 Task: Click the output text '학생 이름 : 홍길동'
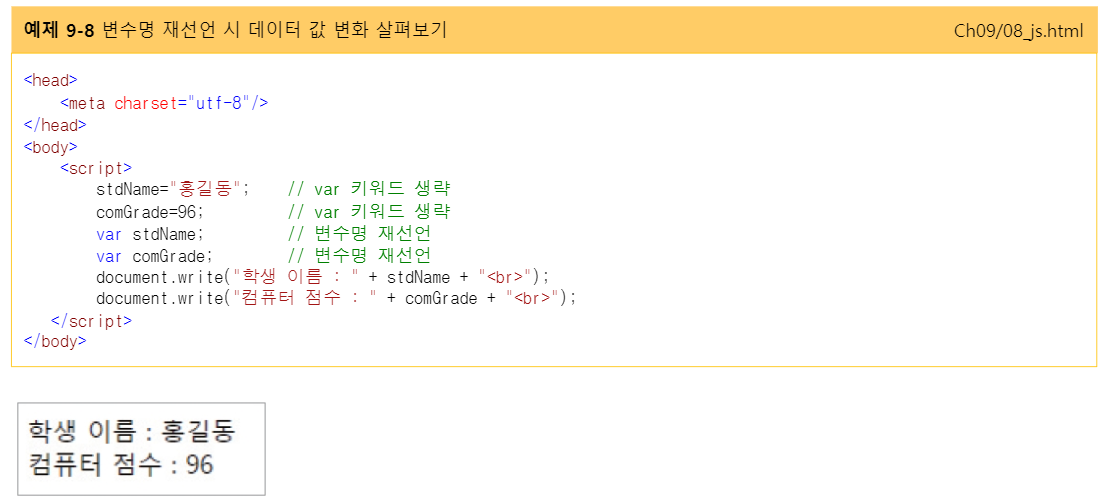point(130,430)
